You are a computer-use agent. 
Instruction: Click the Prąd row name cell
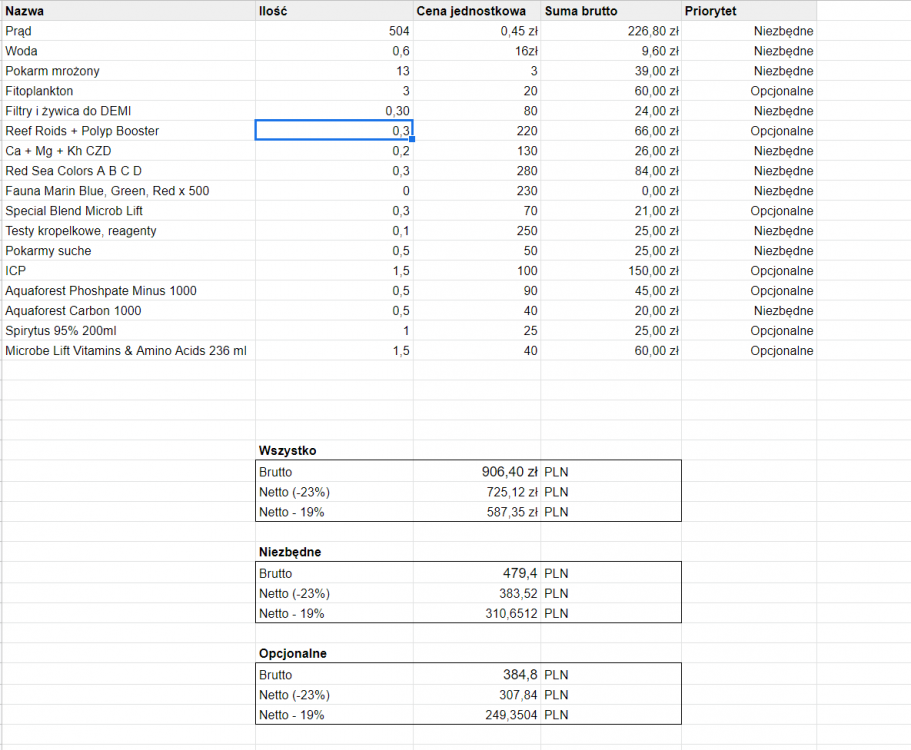[128, 31]
